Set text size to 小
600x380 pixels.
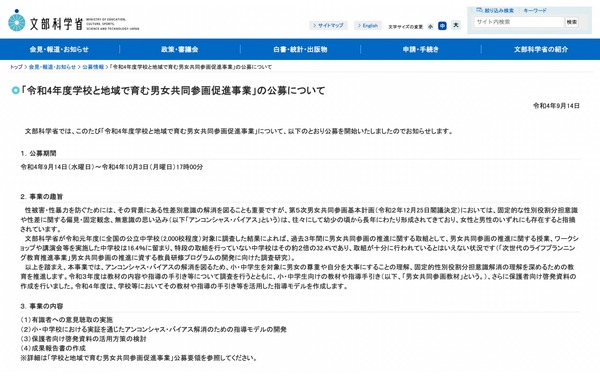pos(430,26)
